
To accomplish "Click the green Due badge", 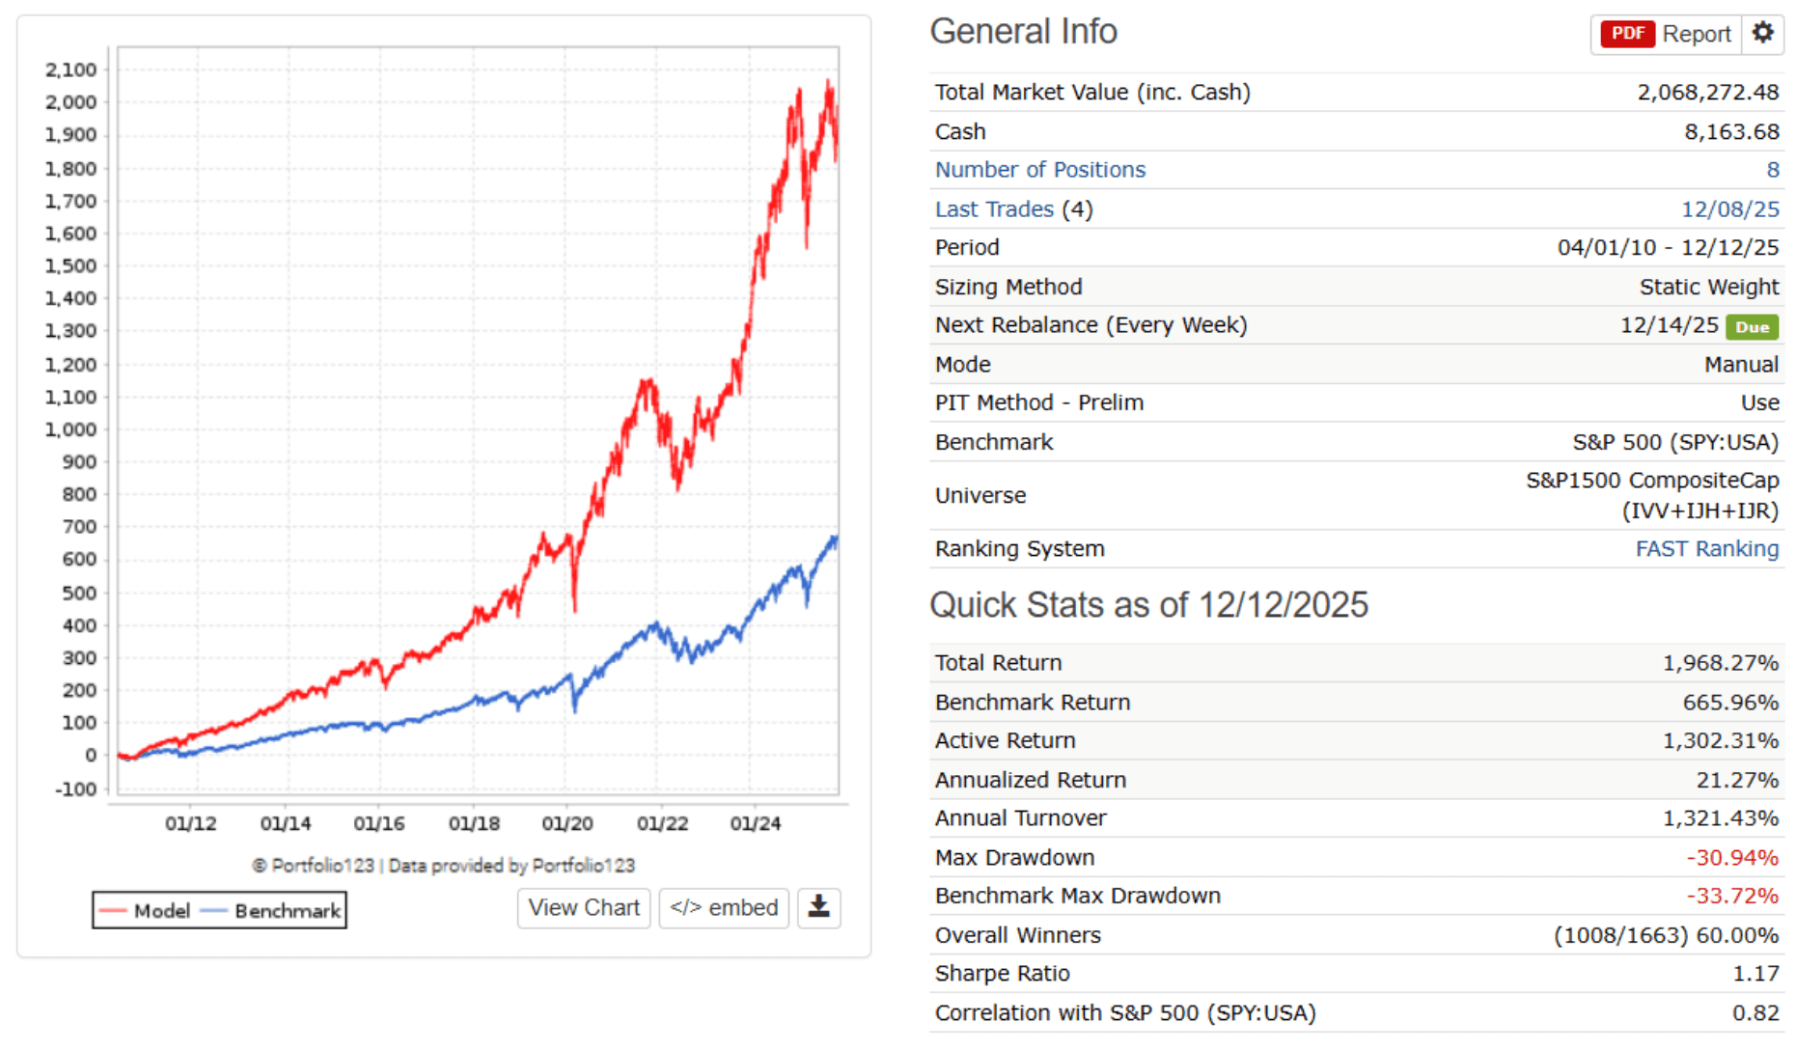I will coord(1751,327).
